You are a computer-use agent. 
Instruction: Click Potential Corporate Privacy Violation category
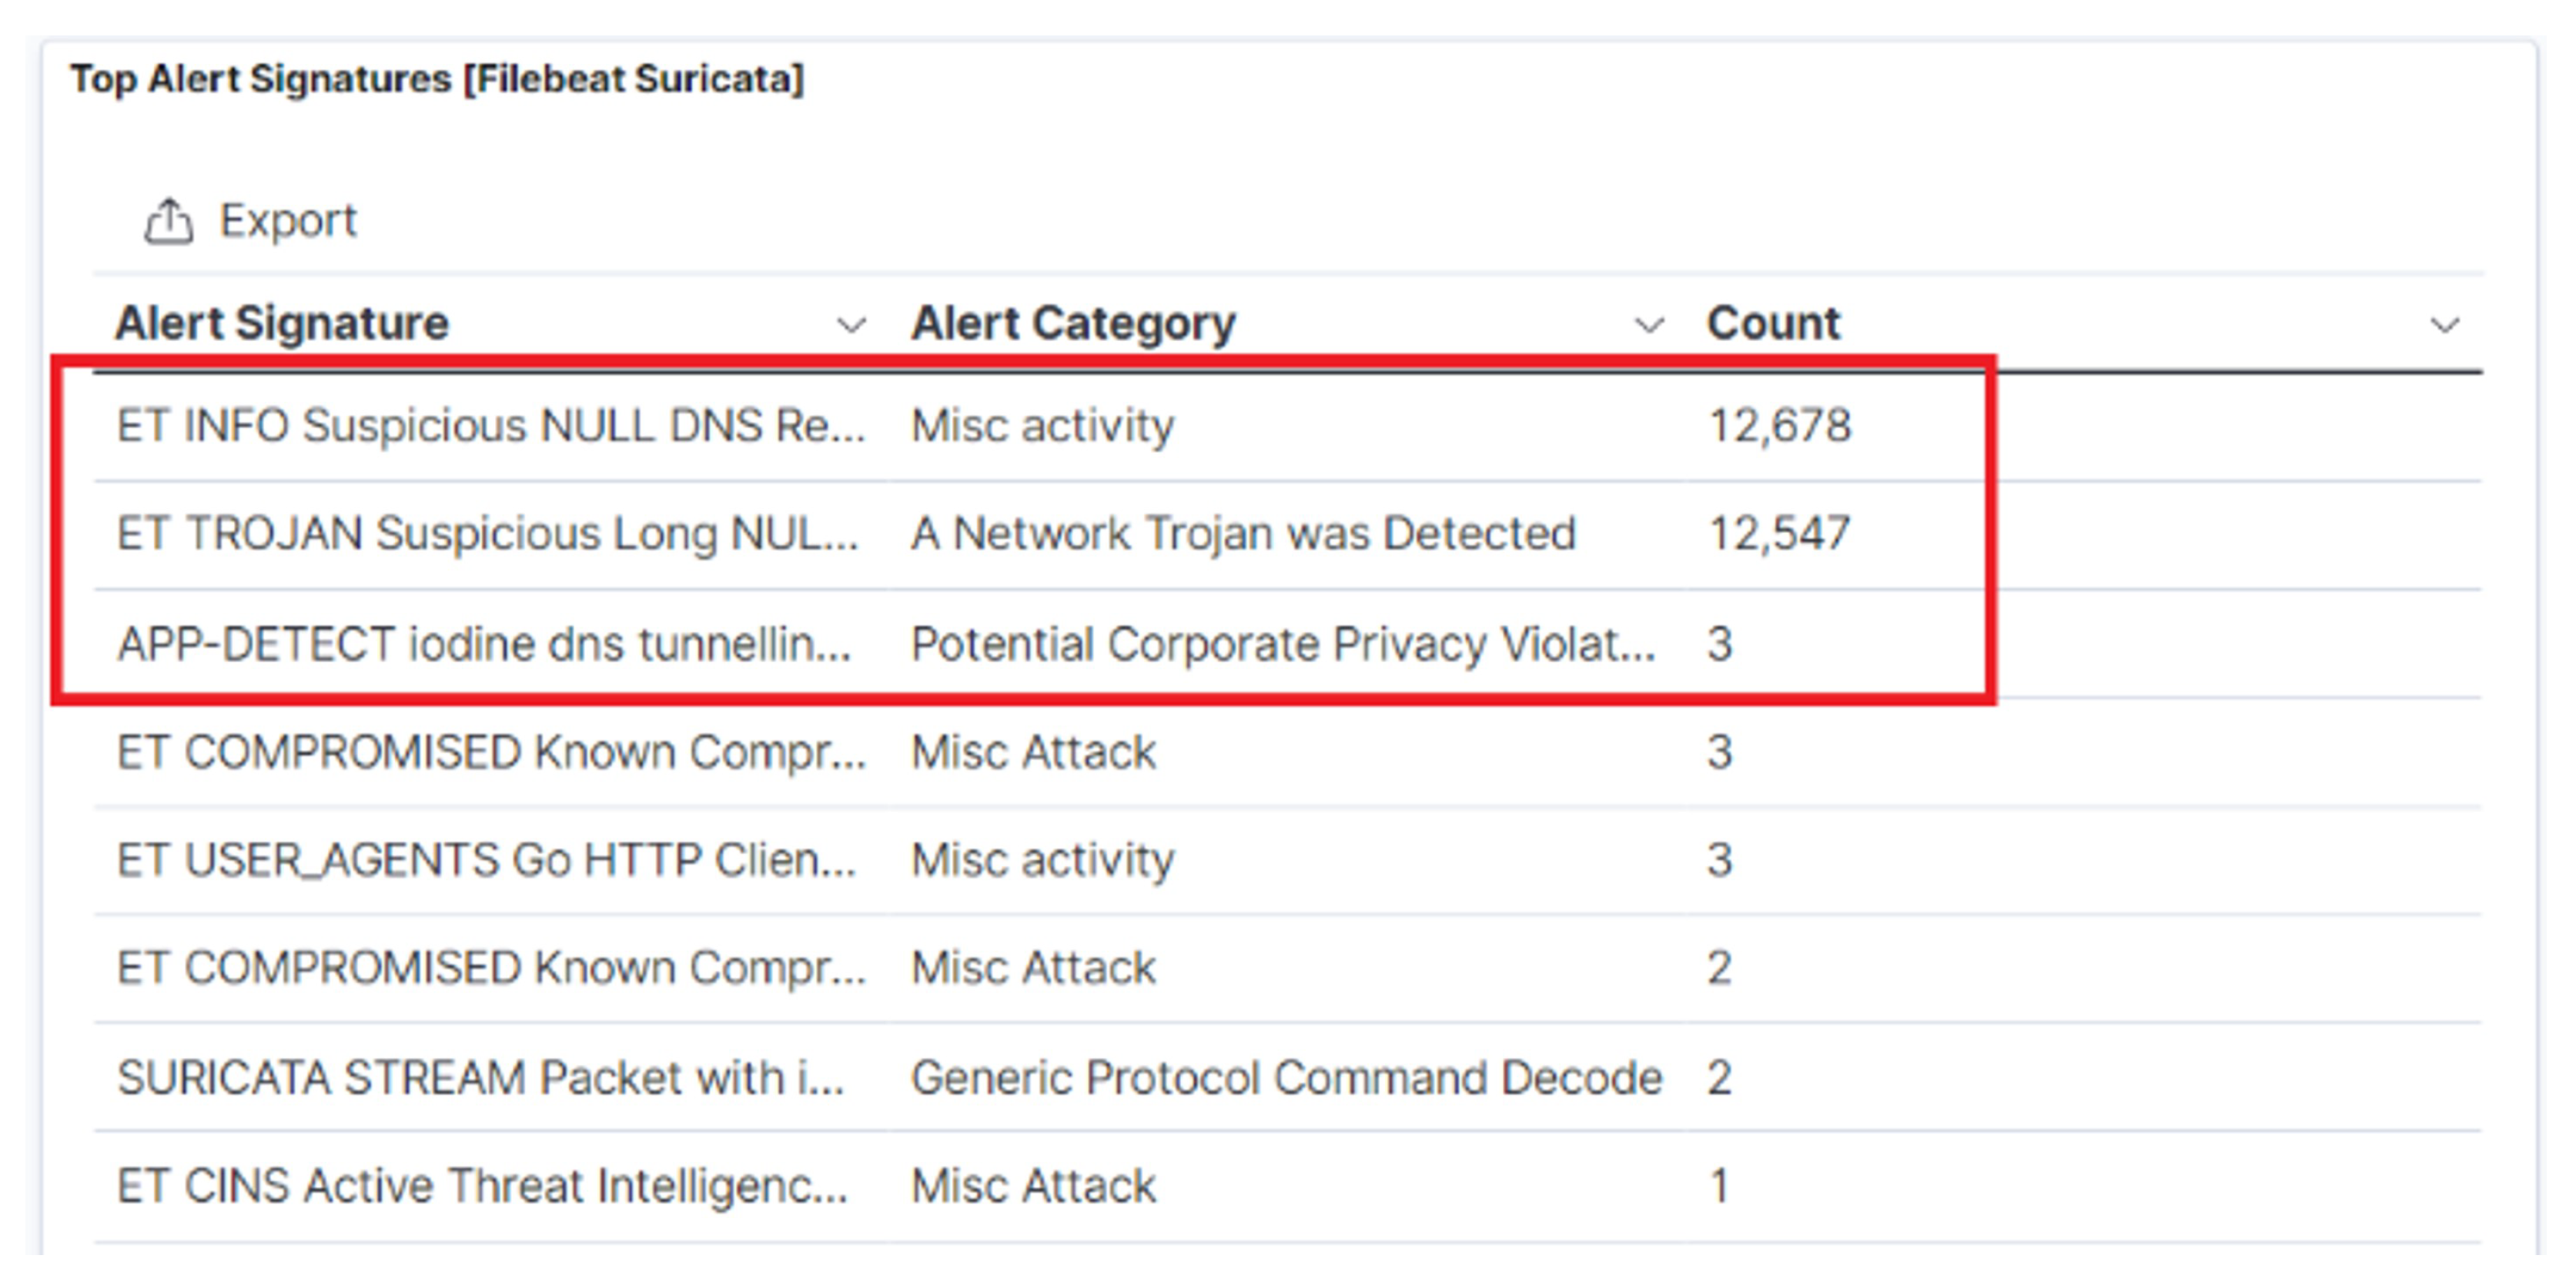tap(1283, 644)
